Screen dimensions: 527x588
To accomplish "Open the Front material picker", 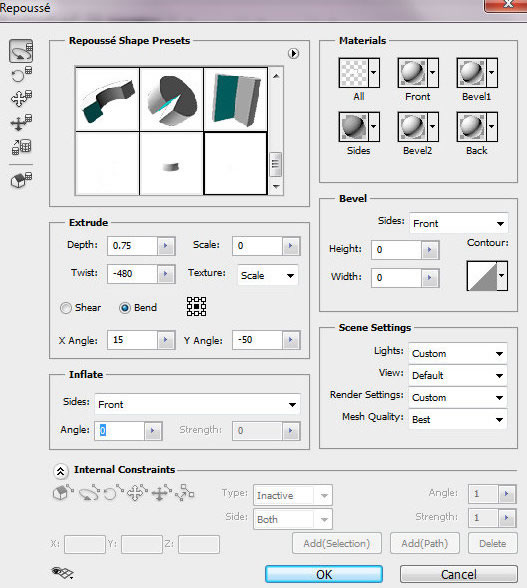I will (418, 73).
